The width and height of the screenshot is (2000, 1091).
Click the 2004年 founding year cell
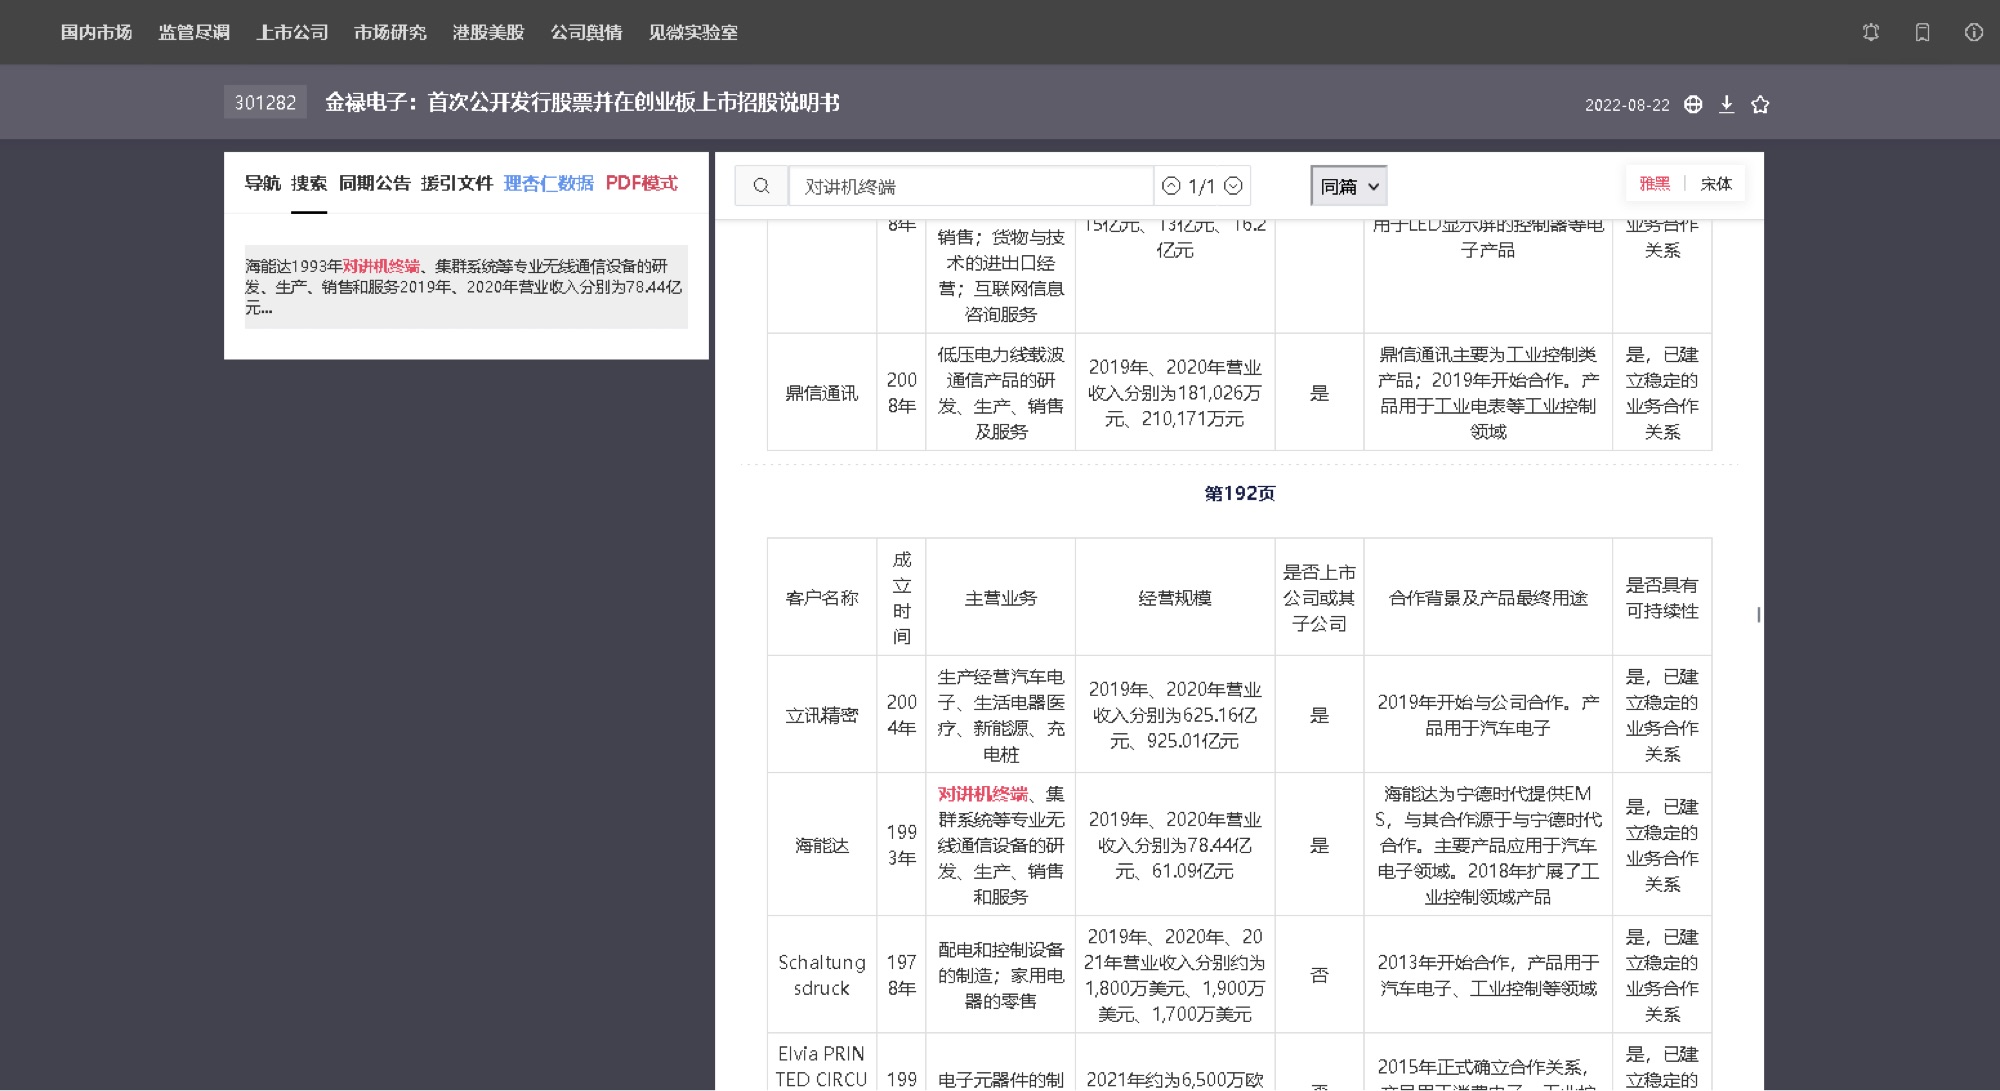[902, 715]
